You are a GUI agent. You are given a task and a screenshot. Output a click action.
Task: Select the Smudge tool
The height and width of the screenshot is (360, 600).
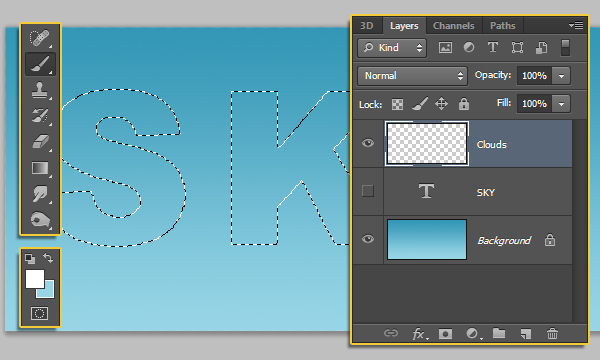click(x=40, y=194)
